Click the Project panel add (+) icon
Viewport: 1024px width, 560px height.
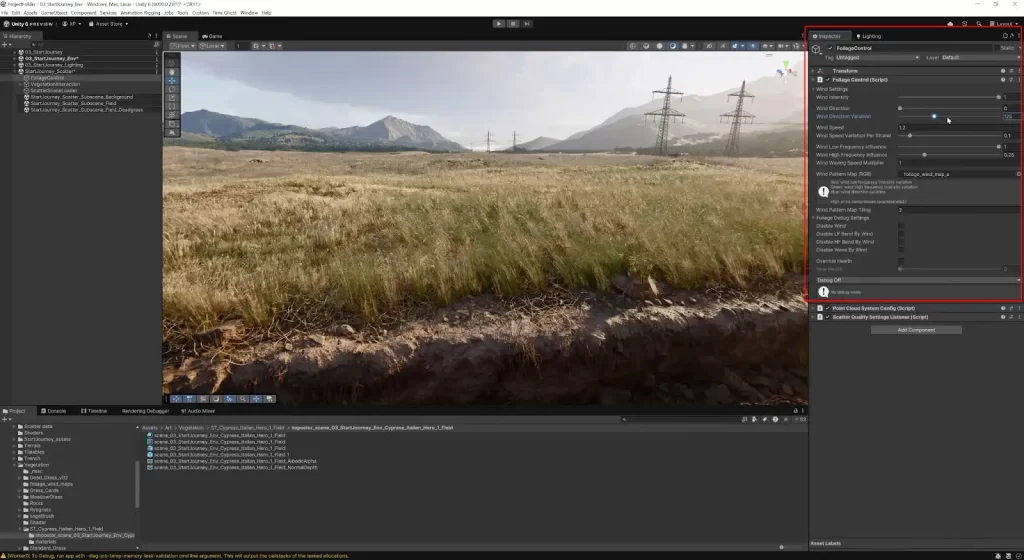pyautogui.click(x=6, y=420)
